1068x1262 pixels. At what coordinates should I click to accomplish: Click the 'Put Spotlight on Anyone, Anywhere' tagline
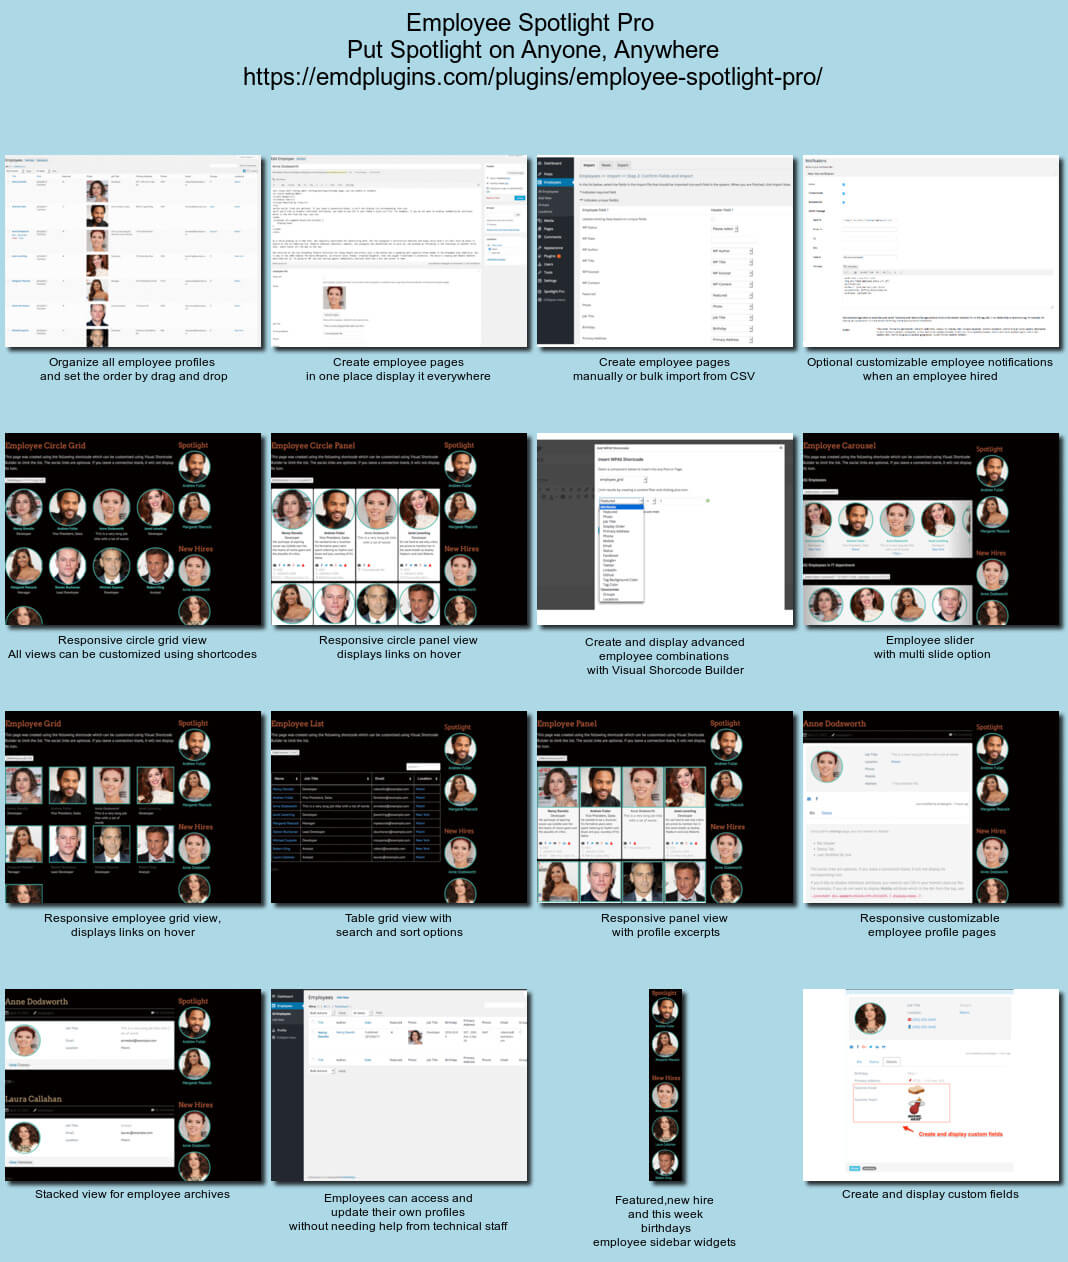533,50
